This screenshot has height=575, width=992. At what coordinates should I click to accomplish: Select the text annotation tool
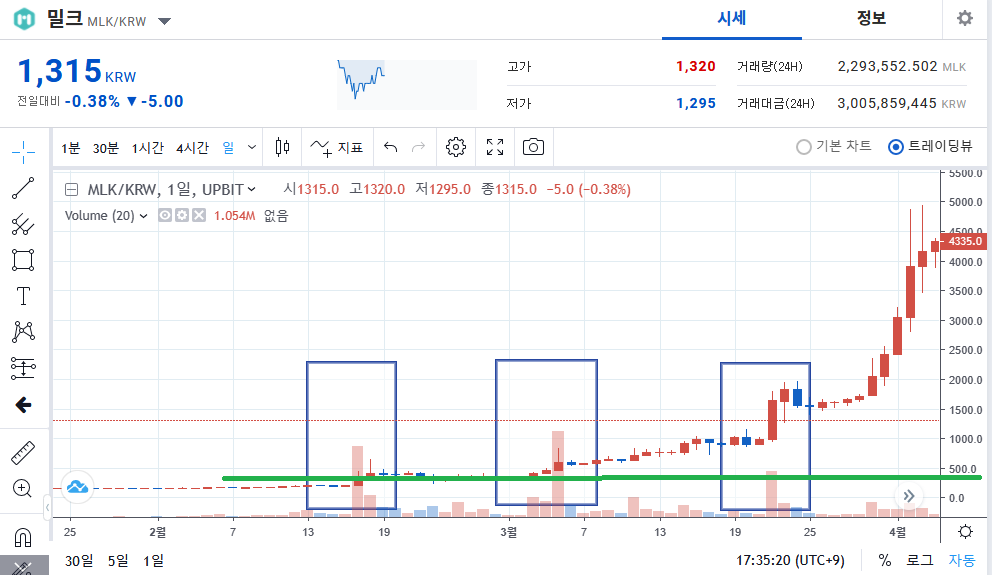click(x=23, y=296)
